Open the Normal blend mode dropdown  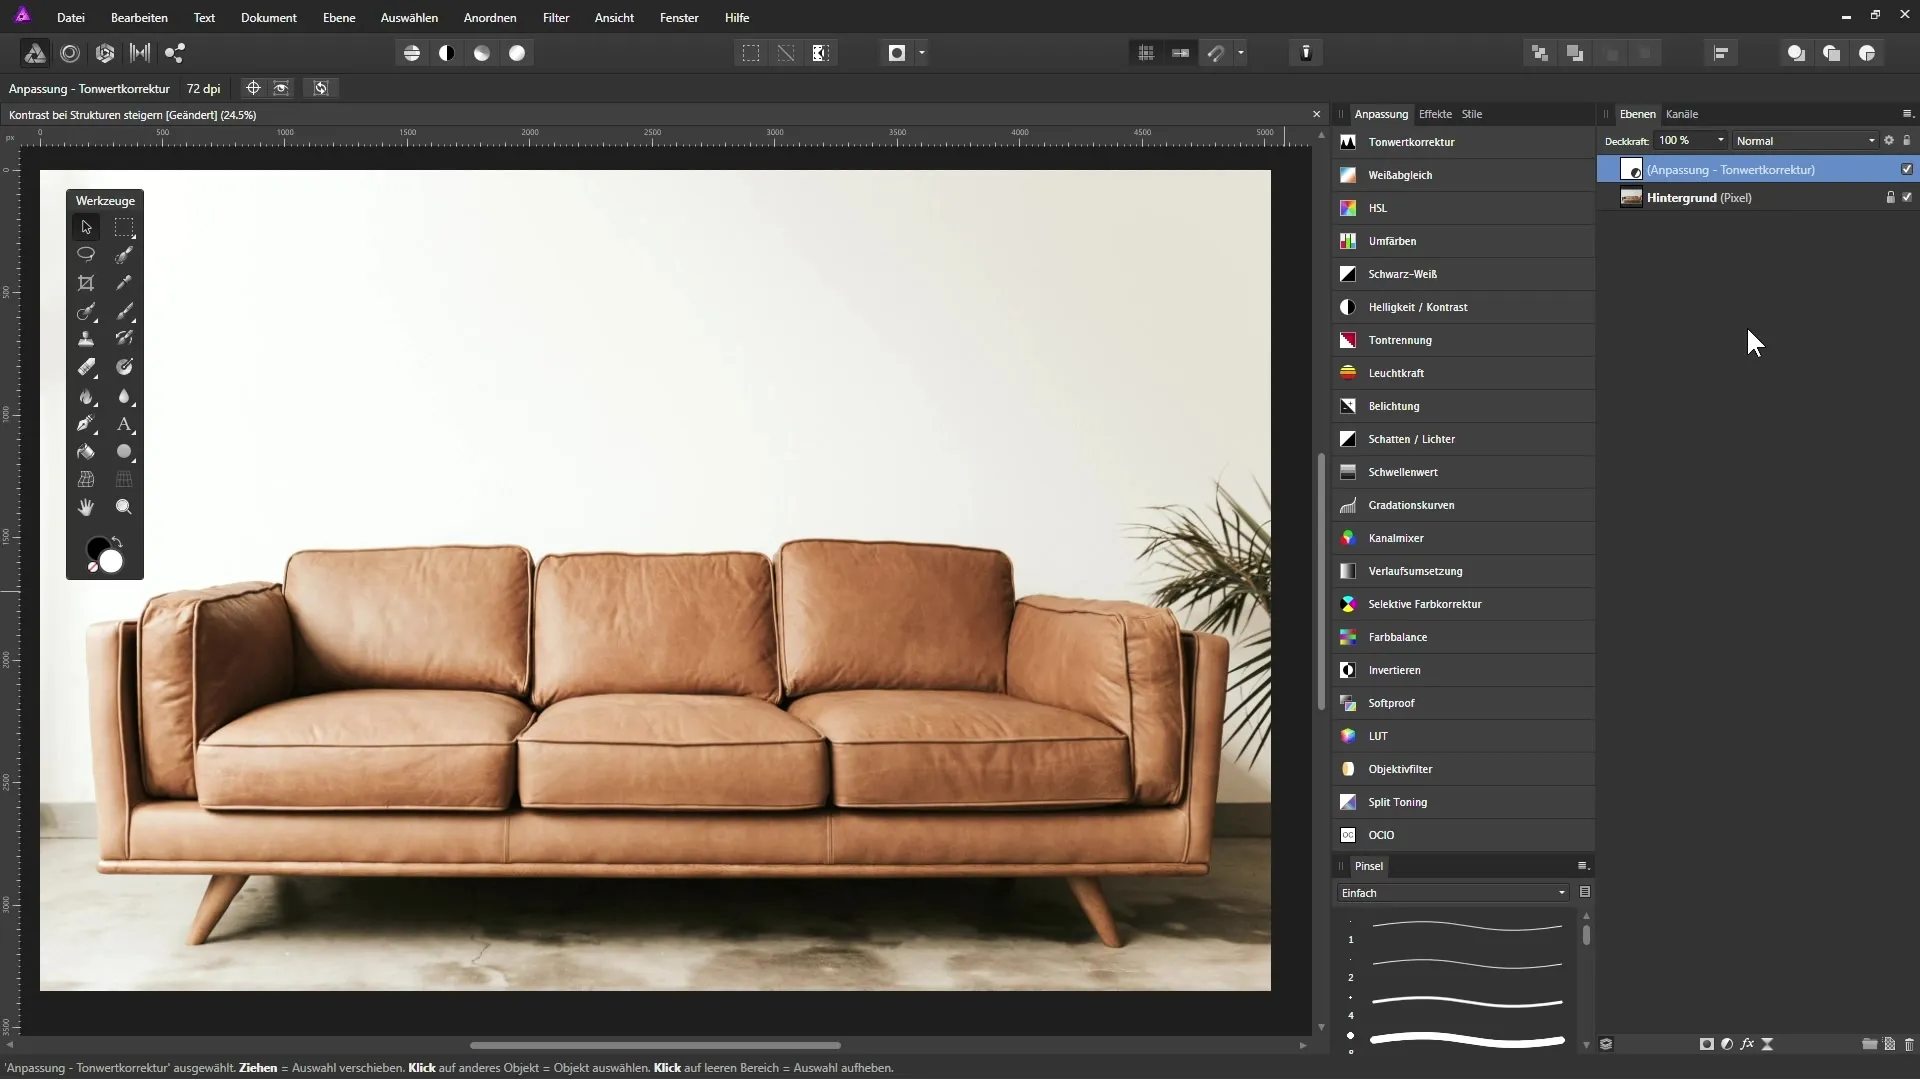tap(1806, 141)
